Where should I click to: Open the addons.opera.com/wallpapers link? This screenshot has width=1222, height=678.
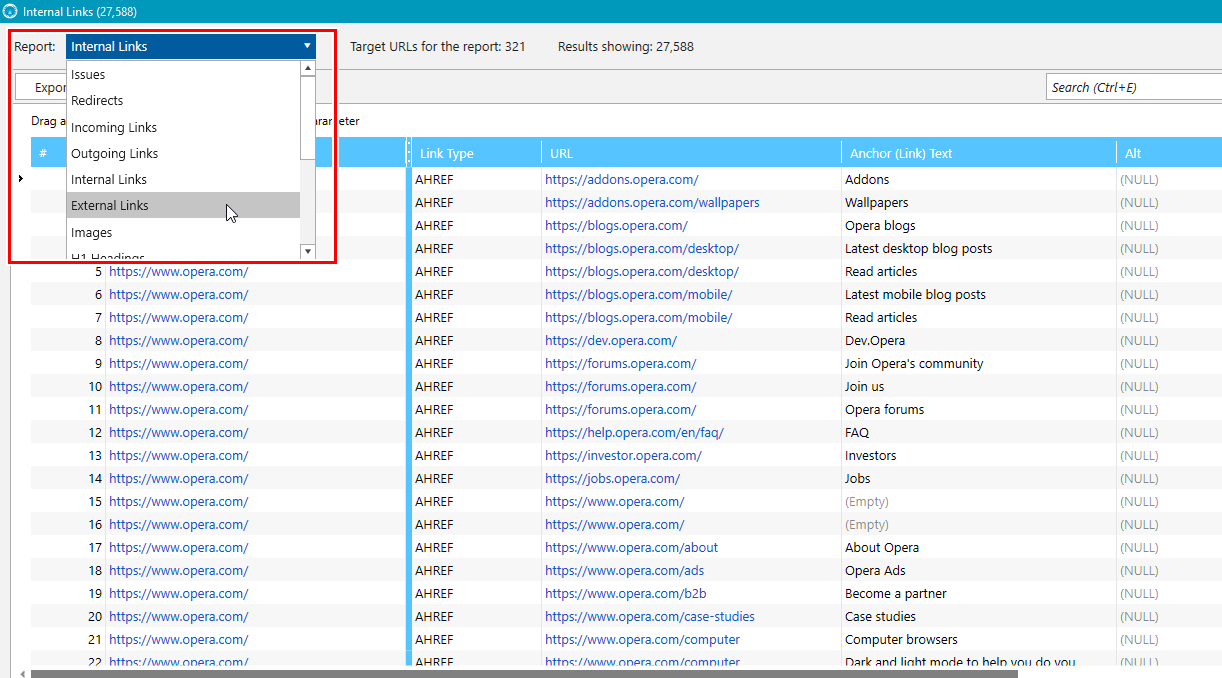pos(652,202)
